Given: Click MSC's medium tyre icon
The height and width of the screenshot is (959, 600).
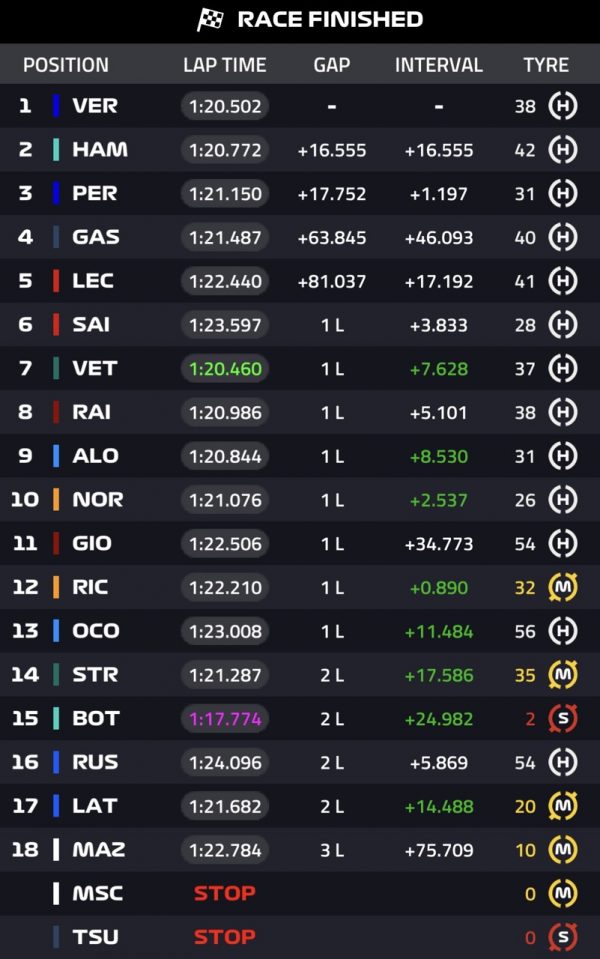Looking at the screenshot, I should click(x=563, y=894).
